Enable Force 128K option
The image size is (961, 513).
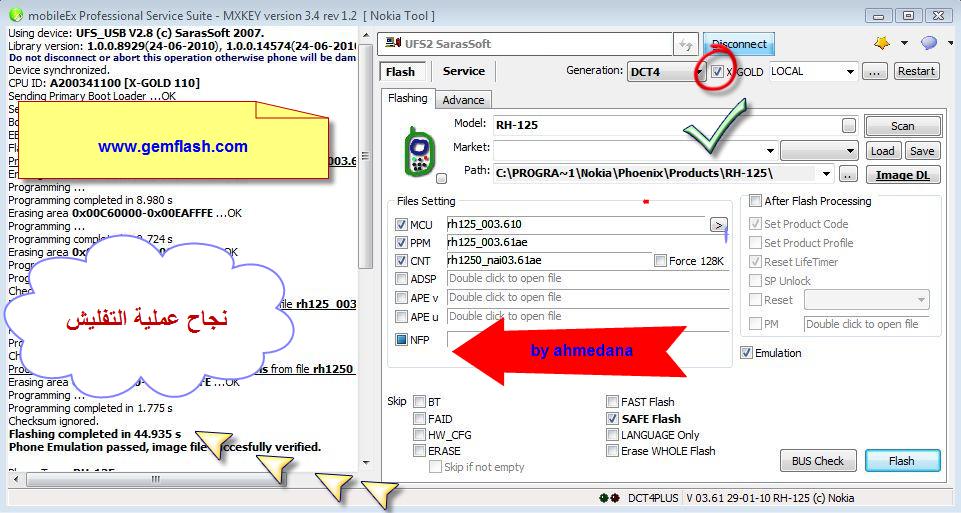[660, 261]
